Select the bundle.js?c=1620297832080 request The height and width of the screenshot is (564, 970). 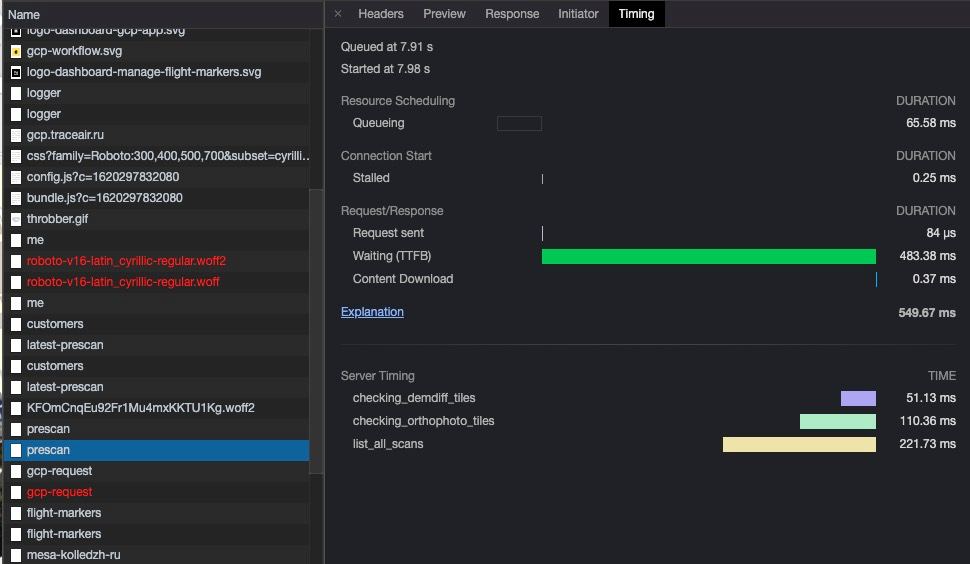157,198
